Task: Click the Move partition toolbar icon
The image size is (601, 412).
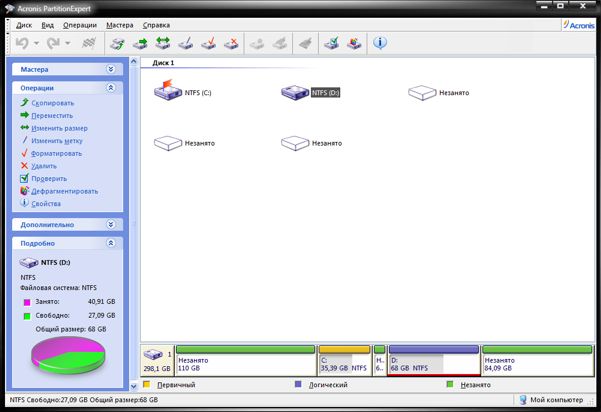Action: [140, 44]
